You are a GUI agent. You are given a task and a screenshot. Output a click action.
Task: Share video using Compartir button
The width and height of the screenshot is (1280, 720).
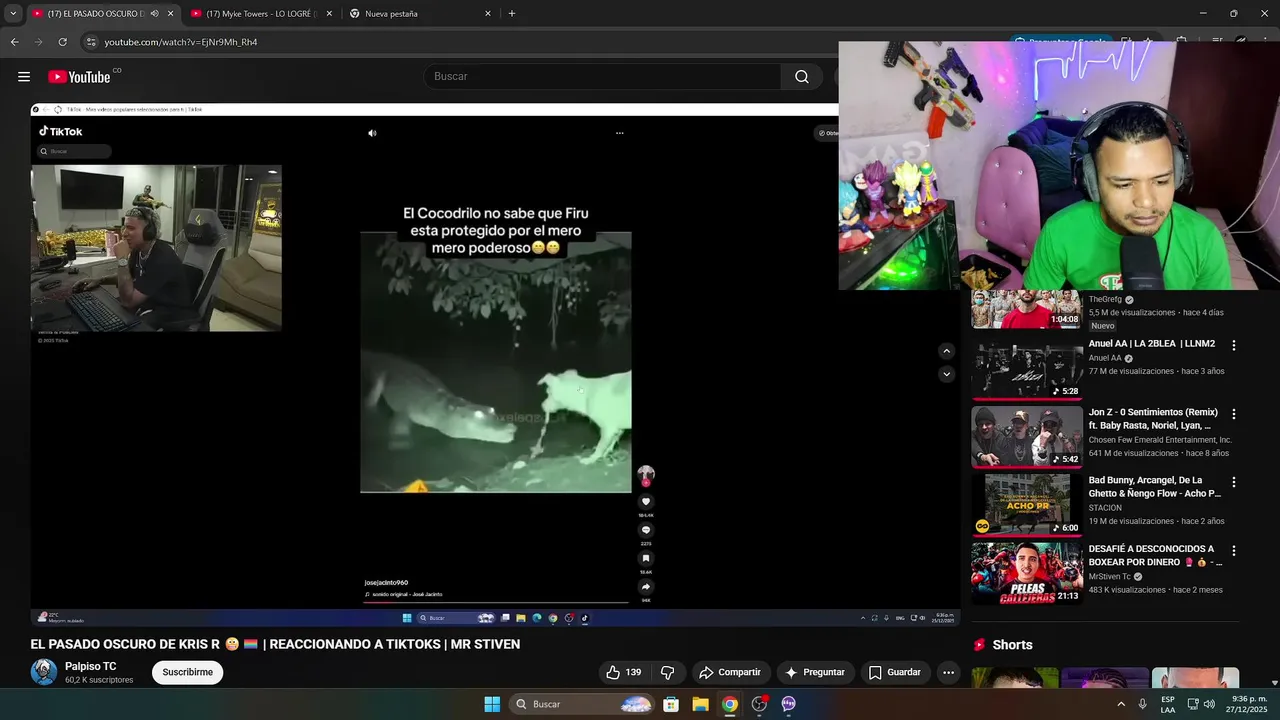coord(730,672)
